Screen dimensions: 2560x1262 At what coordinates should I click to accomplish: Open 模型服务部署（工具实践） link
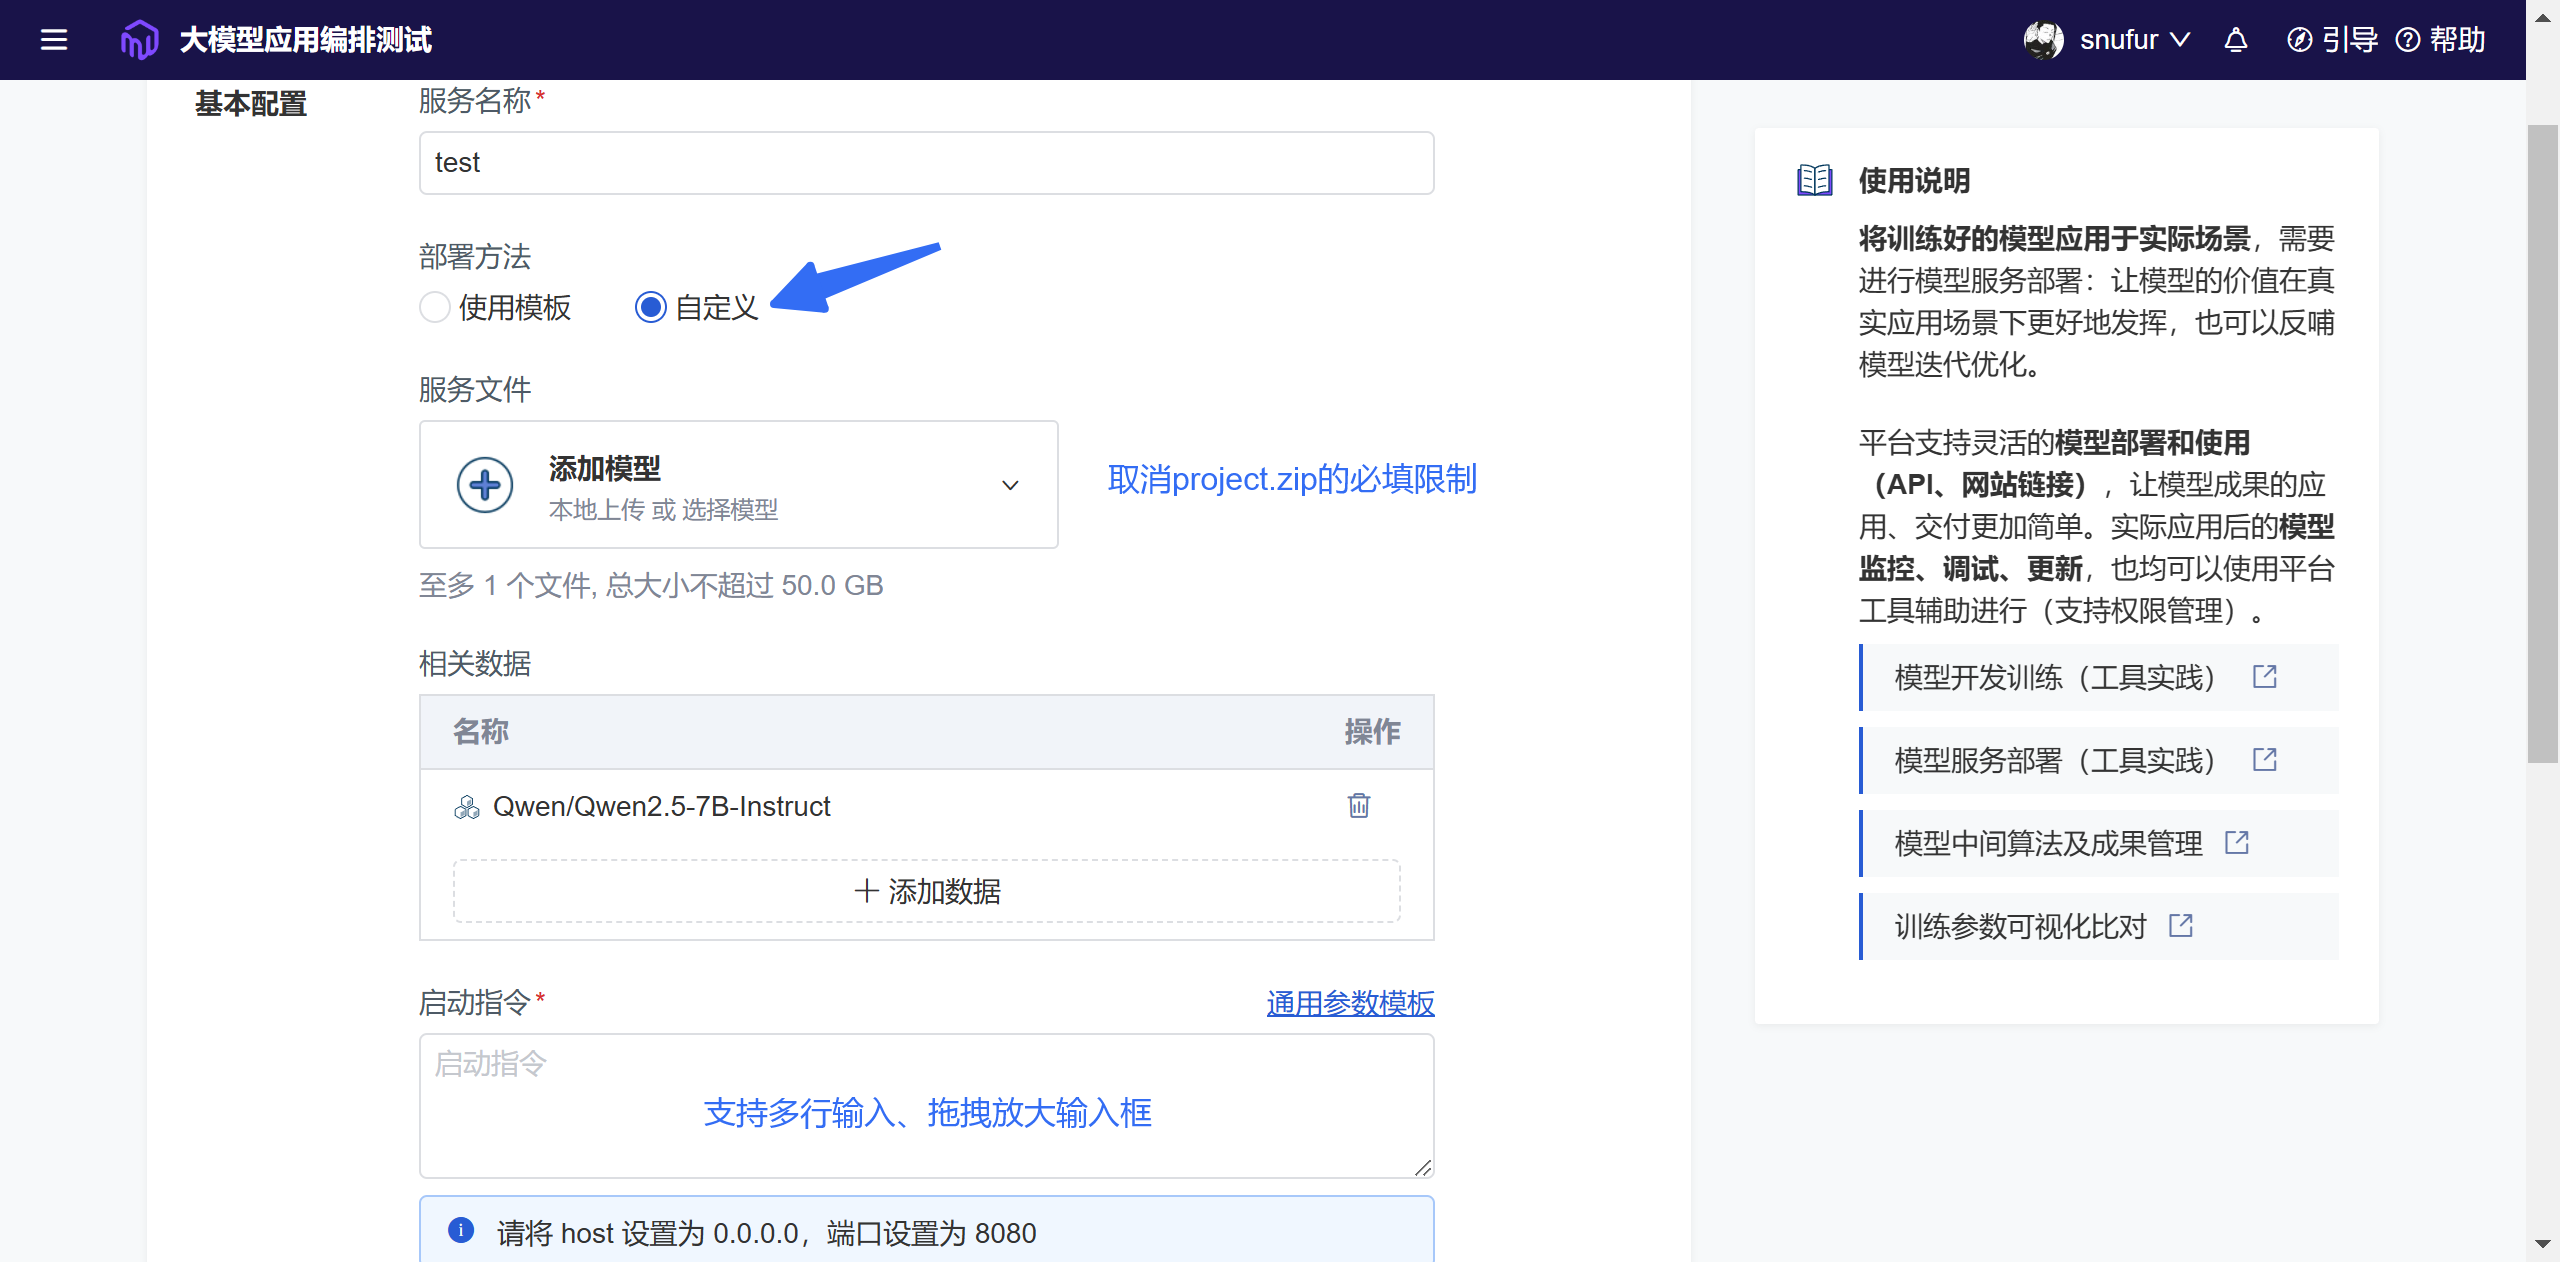[x=2054, y=761]
